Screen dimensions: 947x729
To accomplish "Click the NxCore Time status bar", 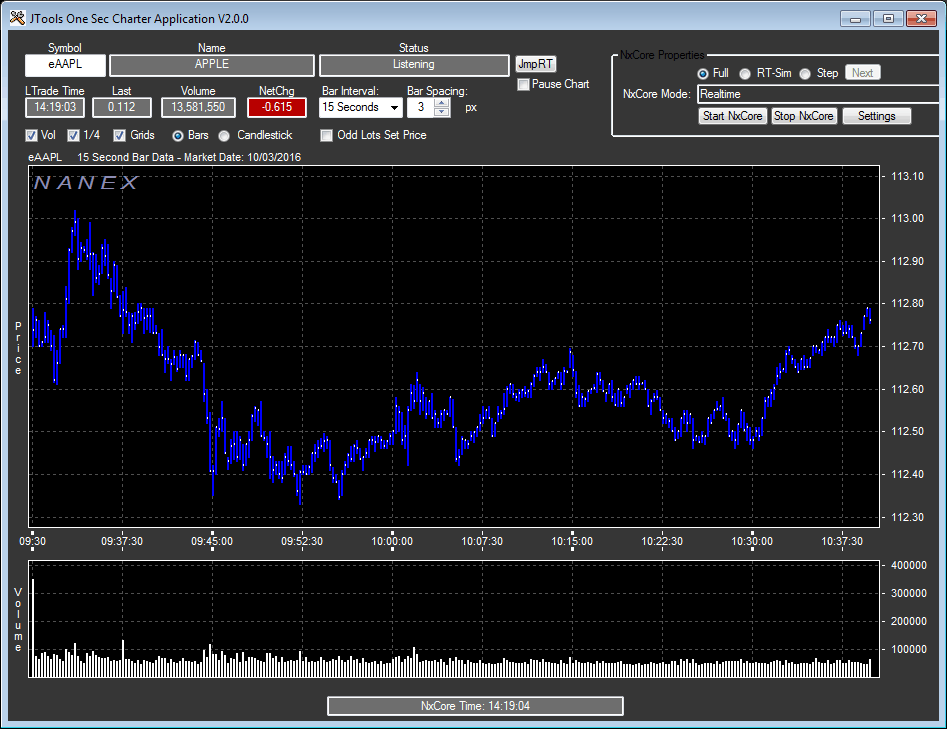I will [x=475, y=705].
